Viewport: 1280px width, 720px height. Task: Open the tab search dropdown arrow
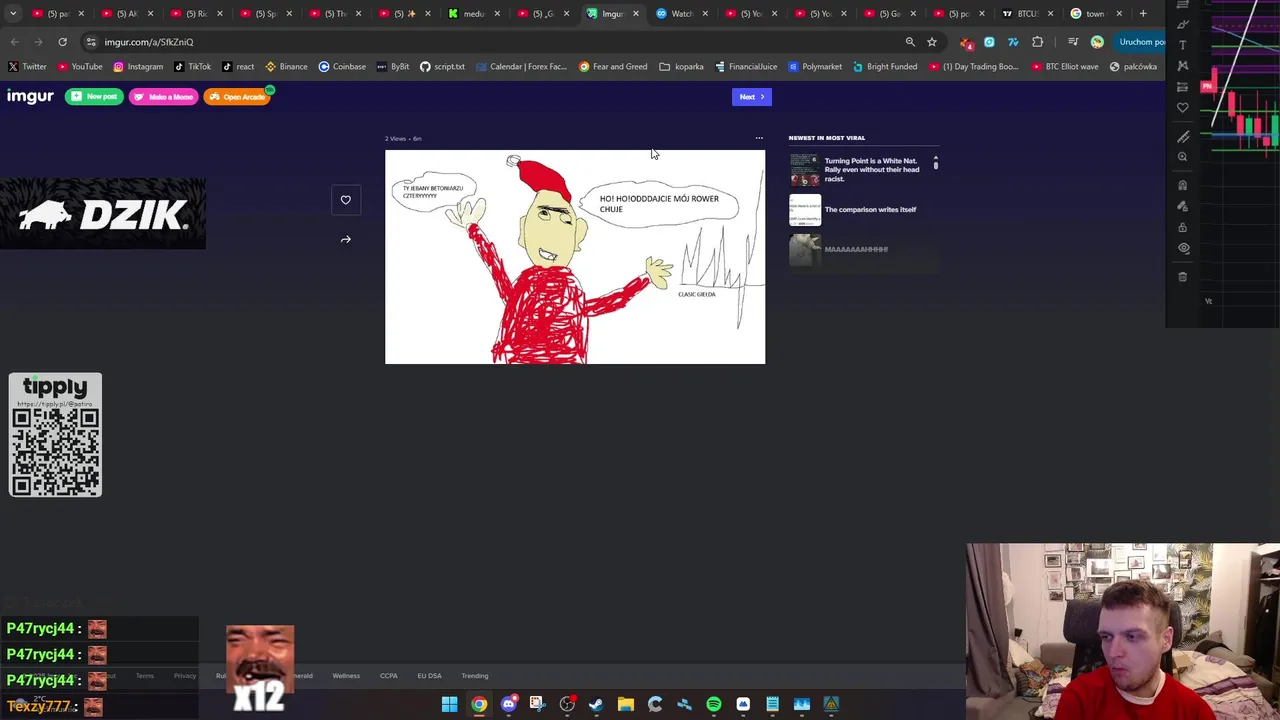[13, 14]
